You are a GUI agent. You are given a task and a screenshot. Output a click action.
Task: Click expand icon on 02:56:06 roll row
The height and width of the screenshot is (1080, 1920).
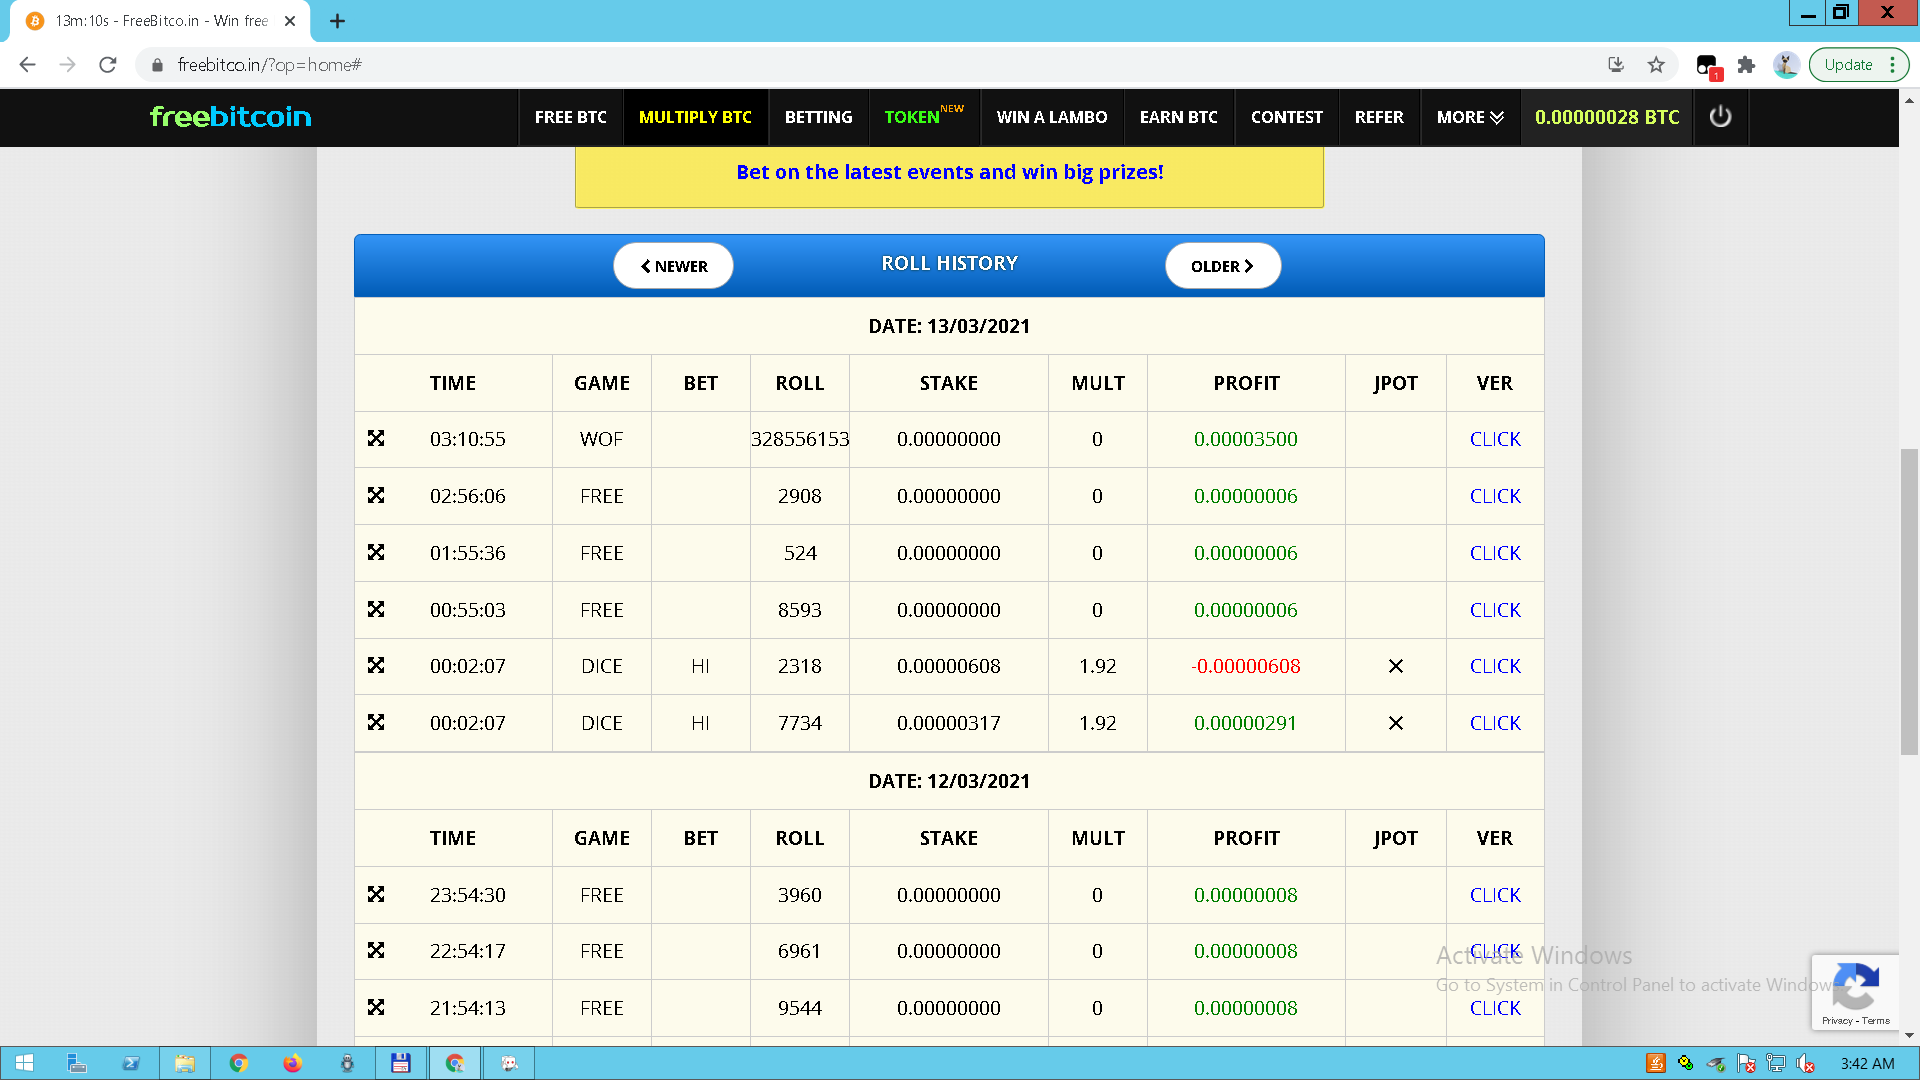coord(376,496)
